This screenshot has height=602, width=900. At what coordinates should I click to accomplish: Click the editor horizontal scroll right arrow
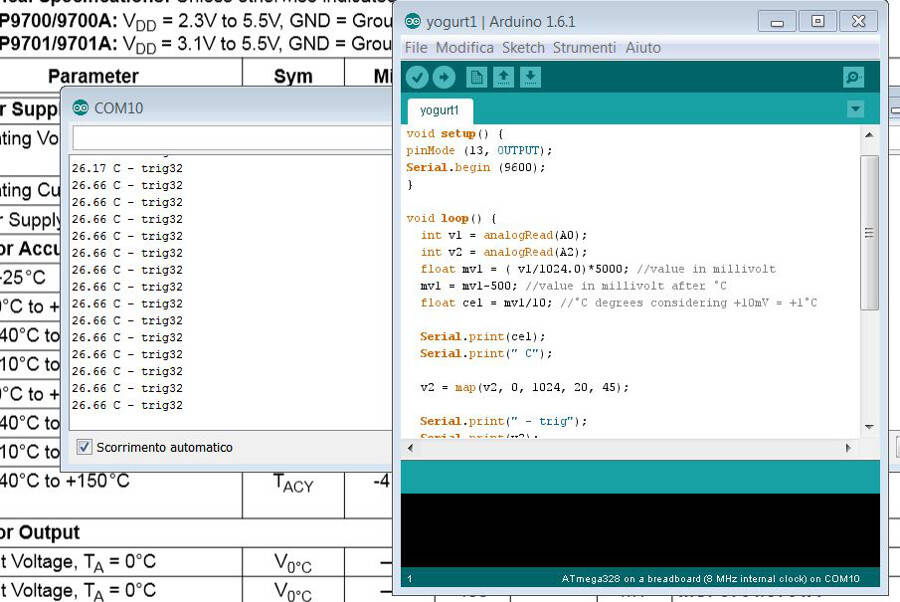click(848, 448)
